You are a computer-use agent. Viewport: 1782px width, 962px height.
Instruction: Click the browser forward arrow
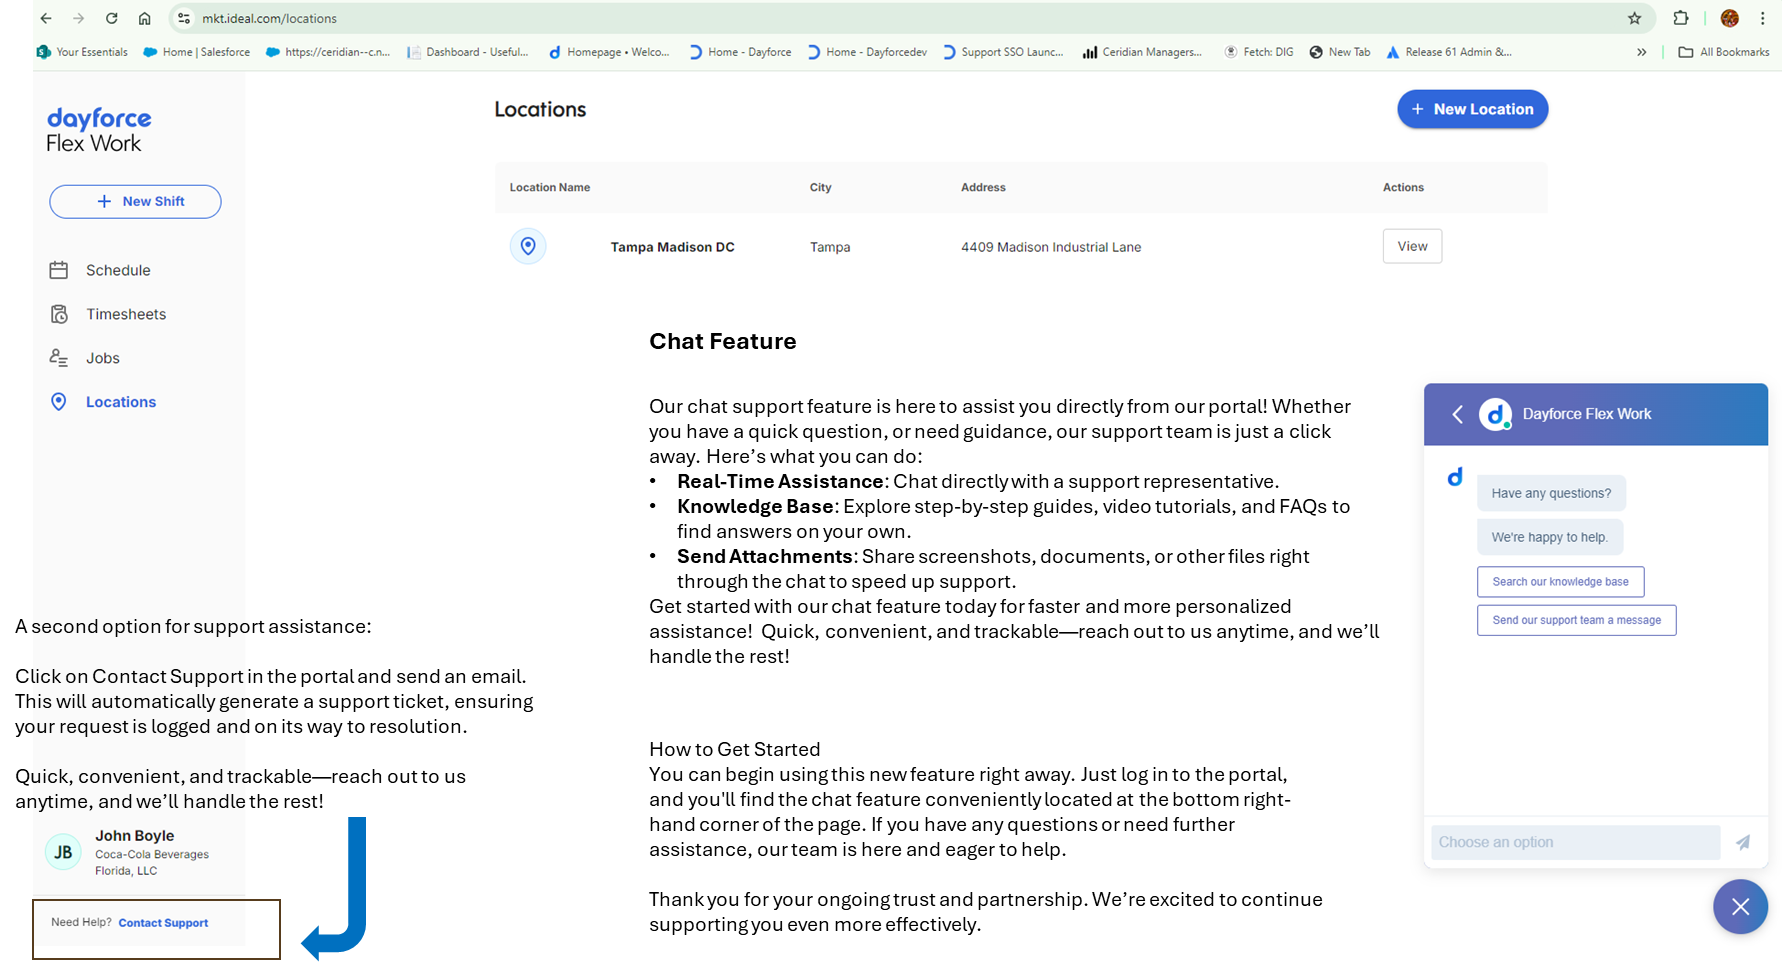pyautogui.click(x=79, y=18)
